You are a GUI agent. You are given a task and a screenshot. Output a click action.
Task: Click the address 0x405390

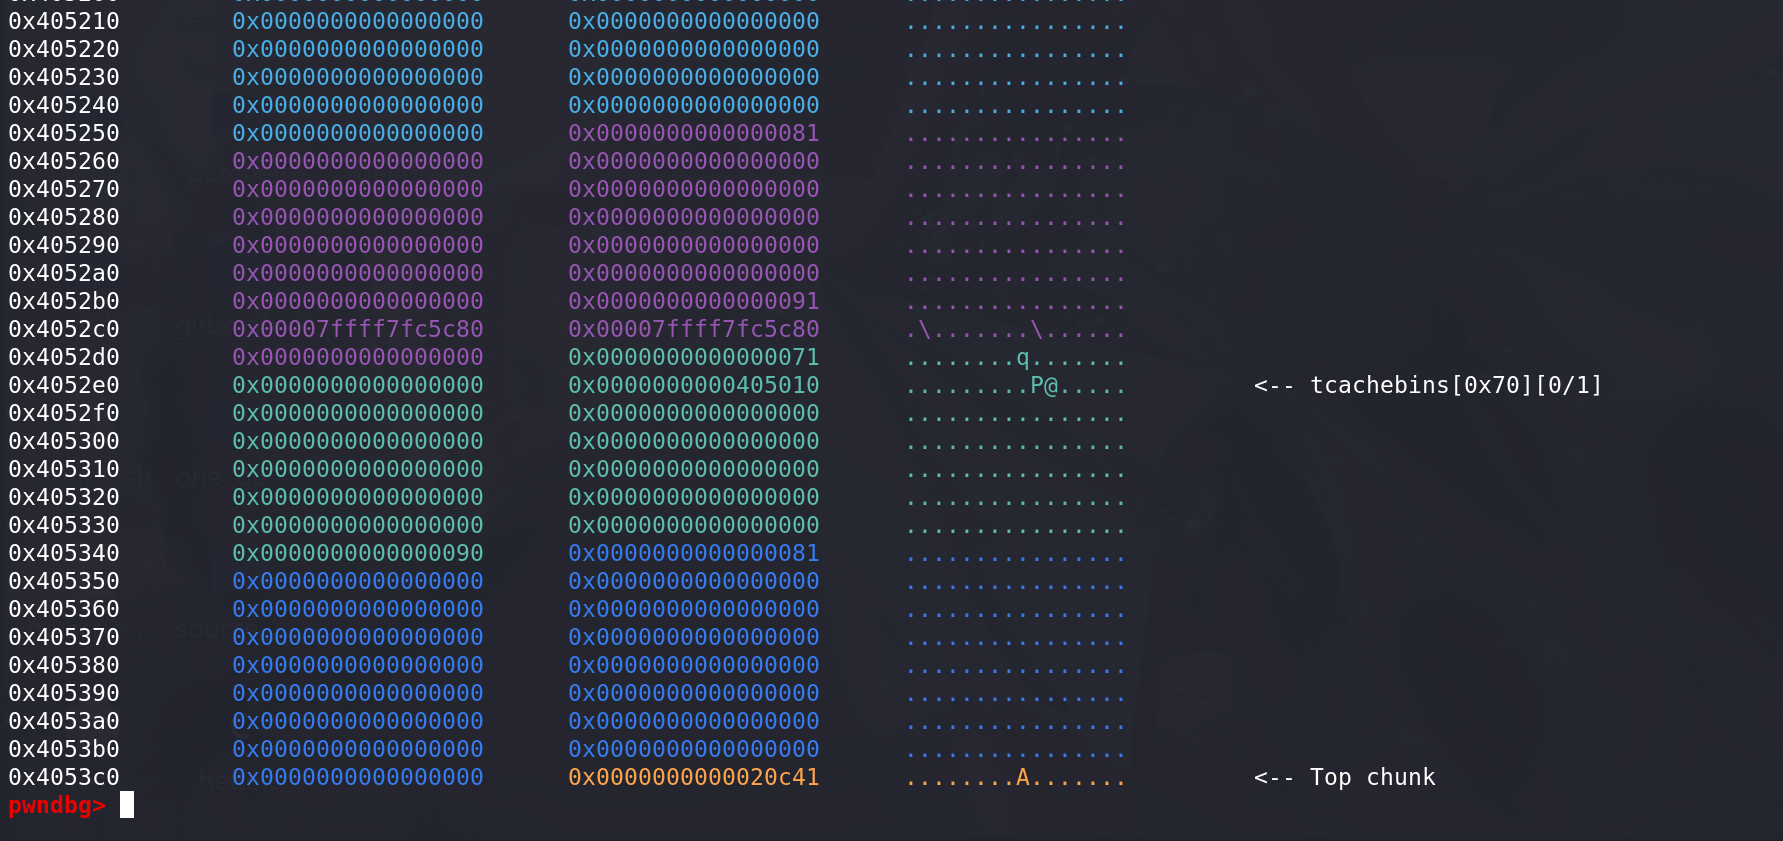tap(64, 693)
